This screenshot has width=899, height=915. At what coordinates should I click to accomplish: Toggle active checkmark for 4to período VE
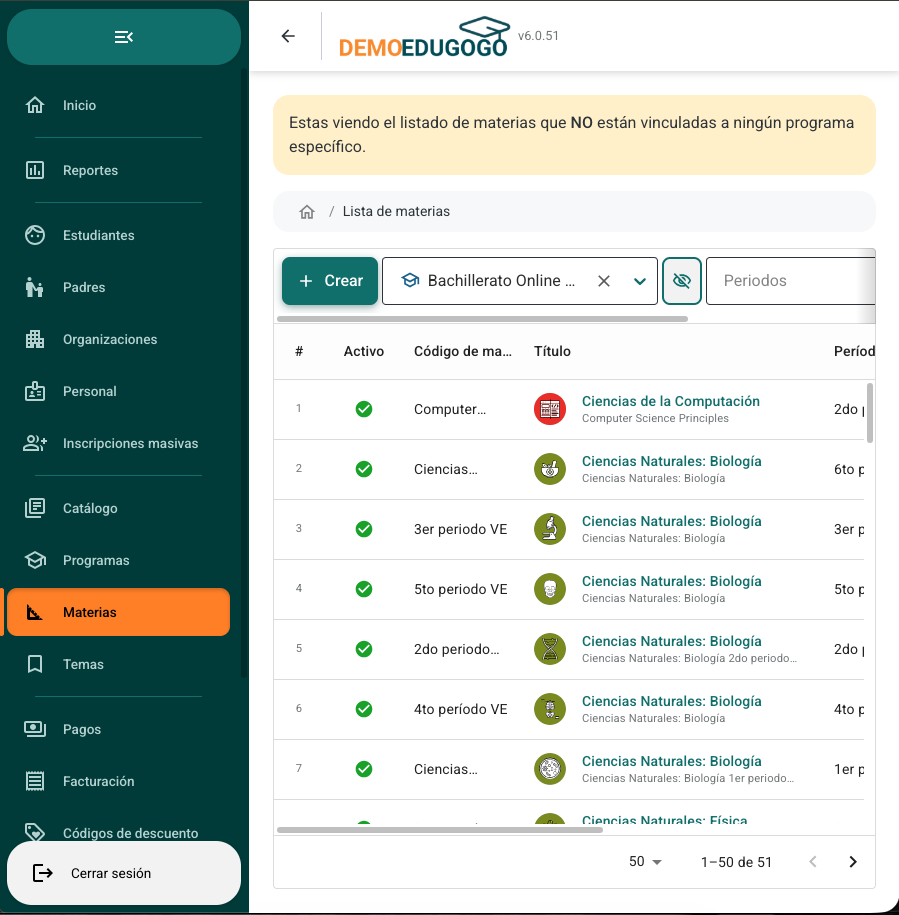pyautogui.click(x=364, y=709)
